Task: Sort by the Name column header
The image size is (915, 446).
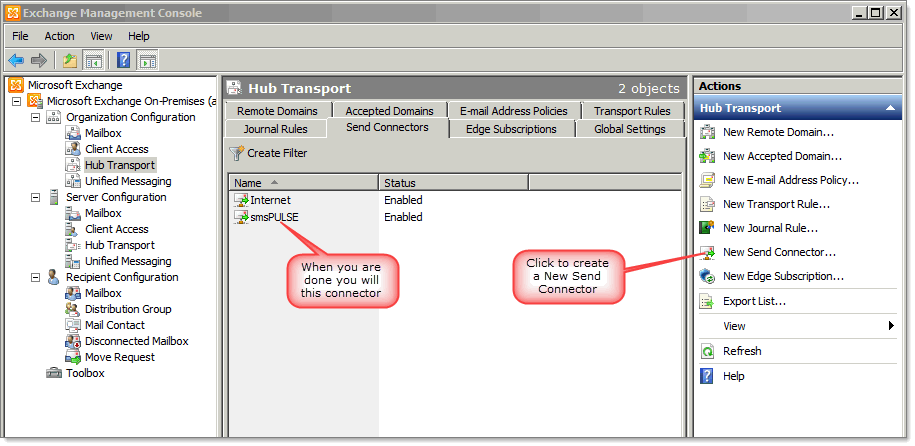Action: click(303, 183)
